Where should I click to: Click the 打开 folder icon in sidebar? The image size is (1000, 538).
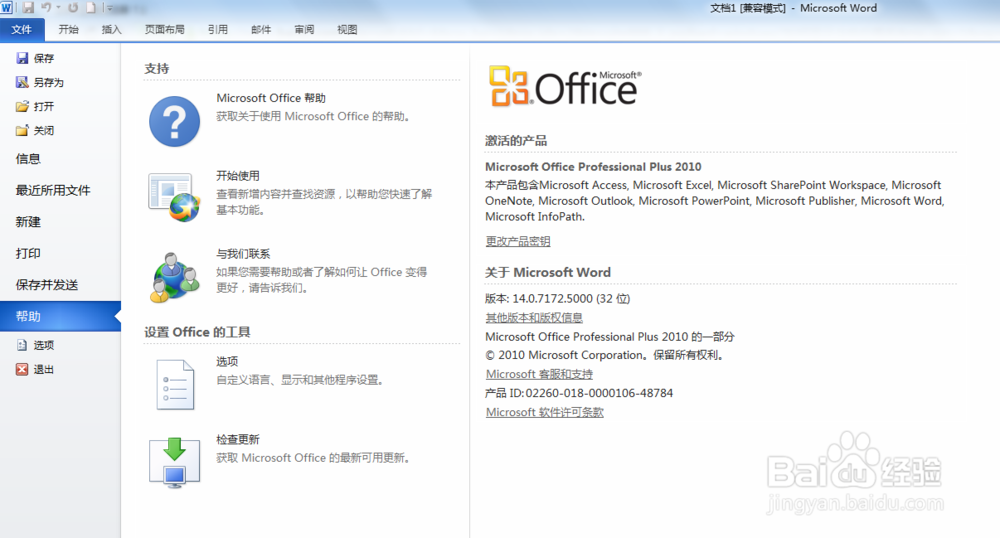pyautogui.click(x=22, y=106)
